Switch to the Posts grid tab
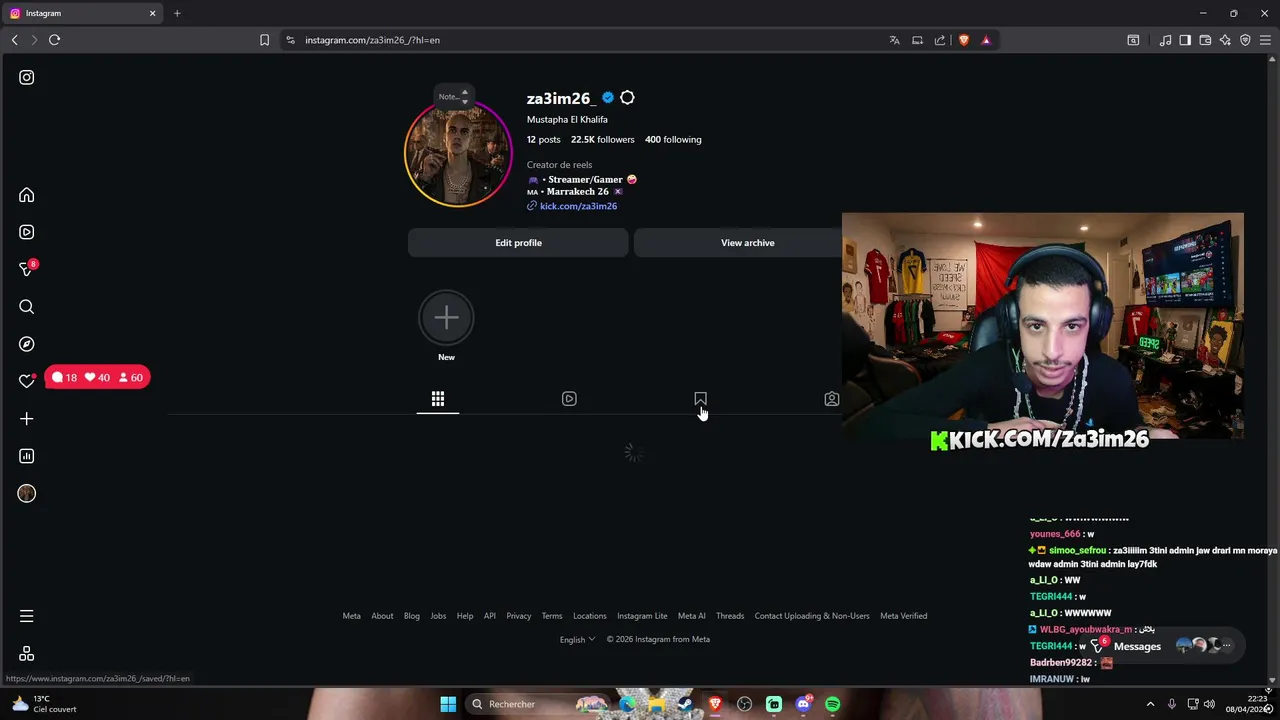 [x=438, y=399]
